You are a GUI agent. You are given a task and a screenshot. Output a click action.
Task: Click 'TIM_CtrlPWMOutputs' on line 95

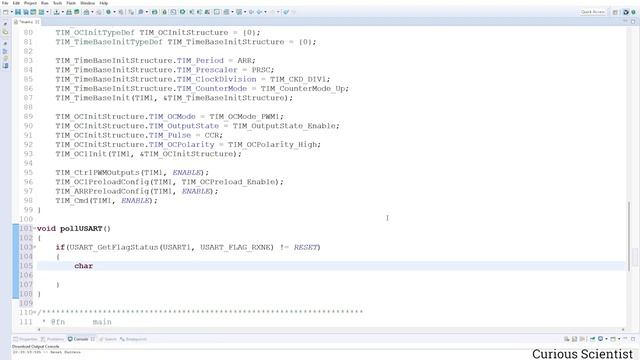(x=98, y=173)
